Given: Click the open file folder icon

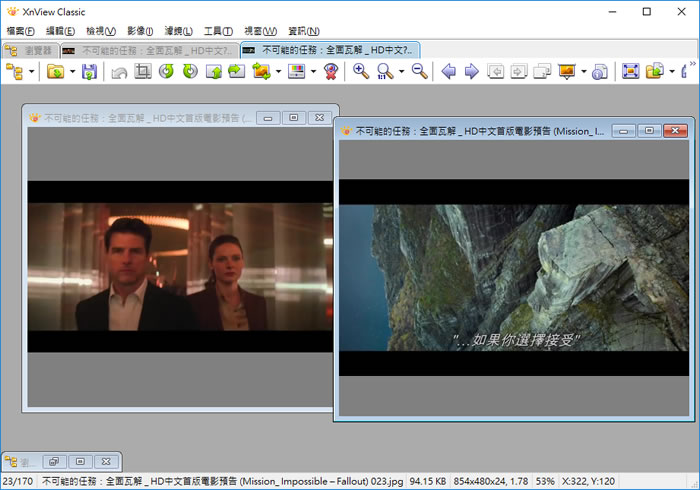Looking at the screenshot, I should click(x=56, y=71).
